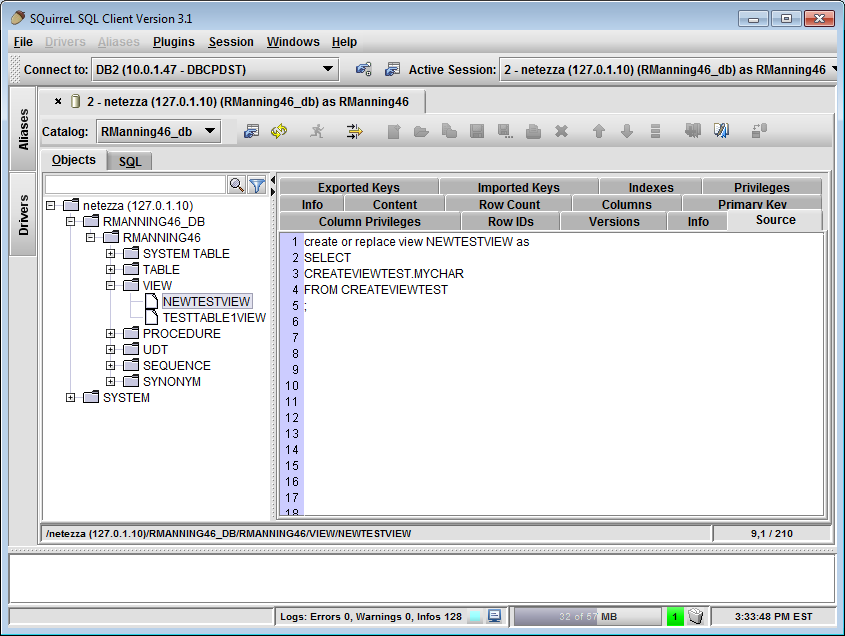Click the garbage collector trash icon

point(697,616)
